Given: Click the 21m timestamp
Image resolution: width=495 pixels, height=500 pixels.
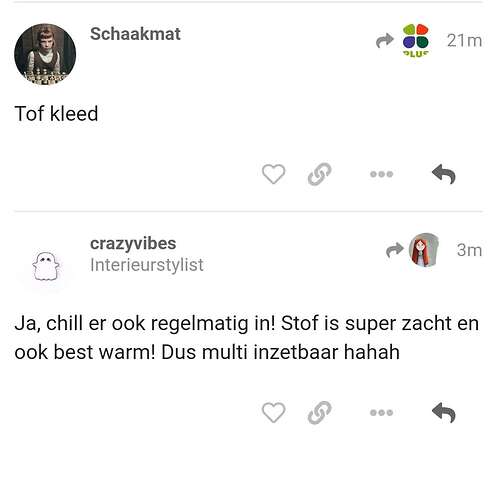Looking at the screenshot, I should 464,41.
